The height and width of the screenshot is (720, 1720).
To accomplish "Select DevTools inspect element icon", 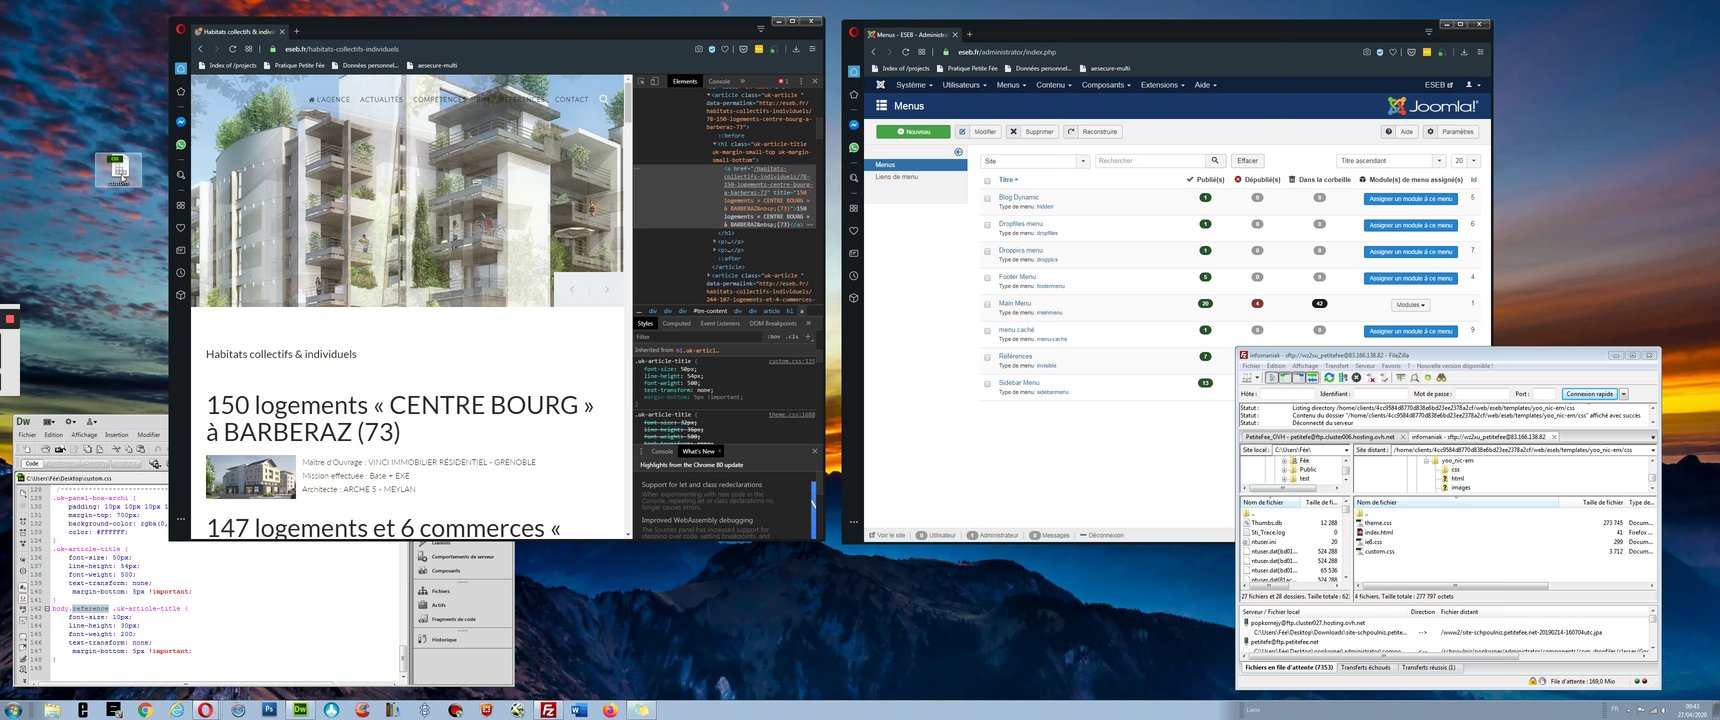I will 641,81.
